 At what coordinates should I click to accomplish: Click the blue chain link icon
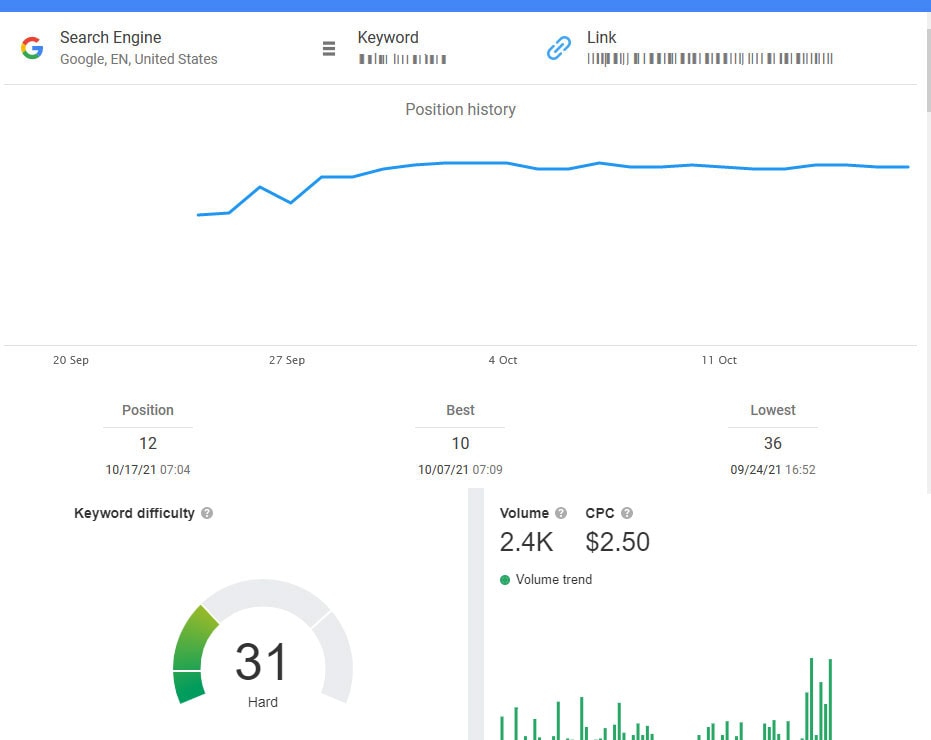[x=558, y=48]
